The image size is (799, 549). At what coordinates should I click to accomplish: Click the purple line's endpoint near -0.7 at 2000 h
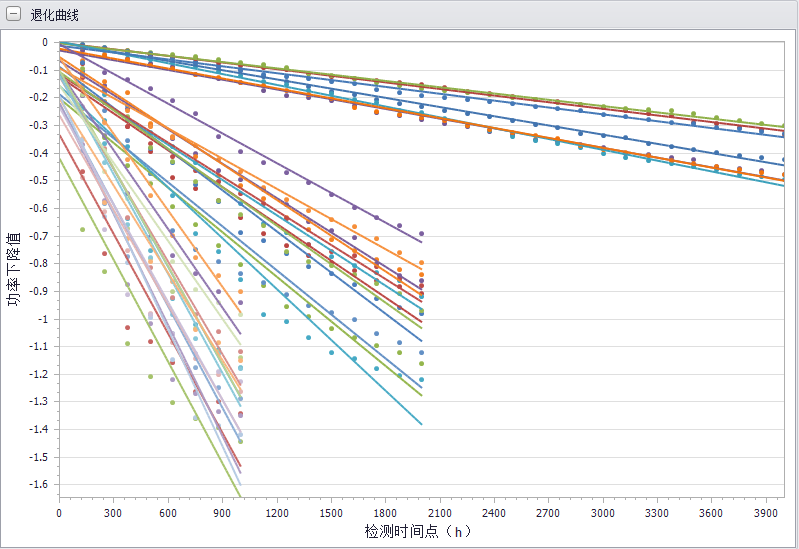tap(421, 242)
